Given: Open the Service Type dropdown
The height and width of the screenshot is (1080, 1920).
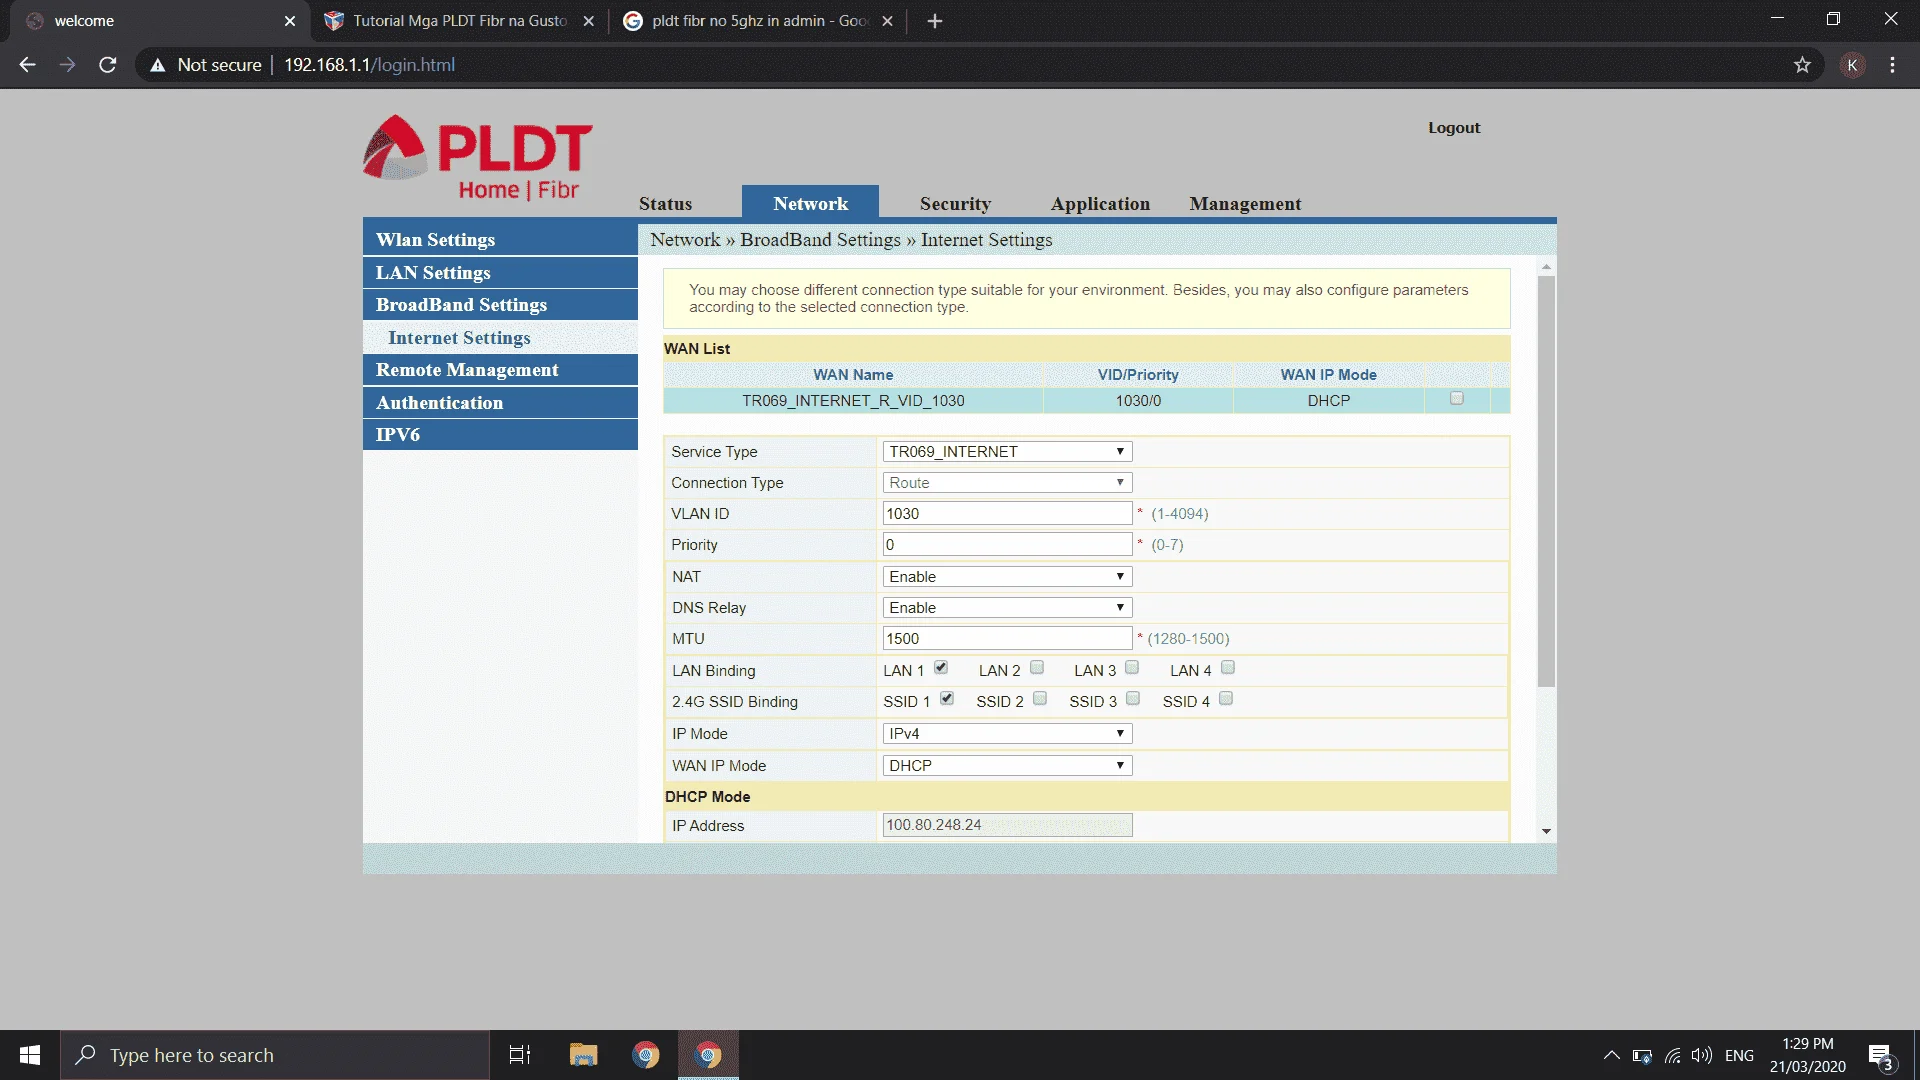Looking at the screenshot, I should pos(1007,452).
